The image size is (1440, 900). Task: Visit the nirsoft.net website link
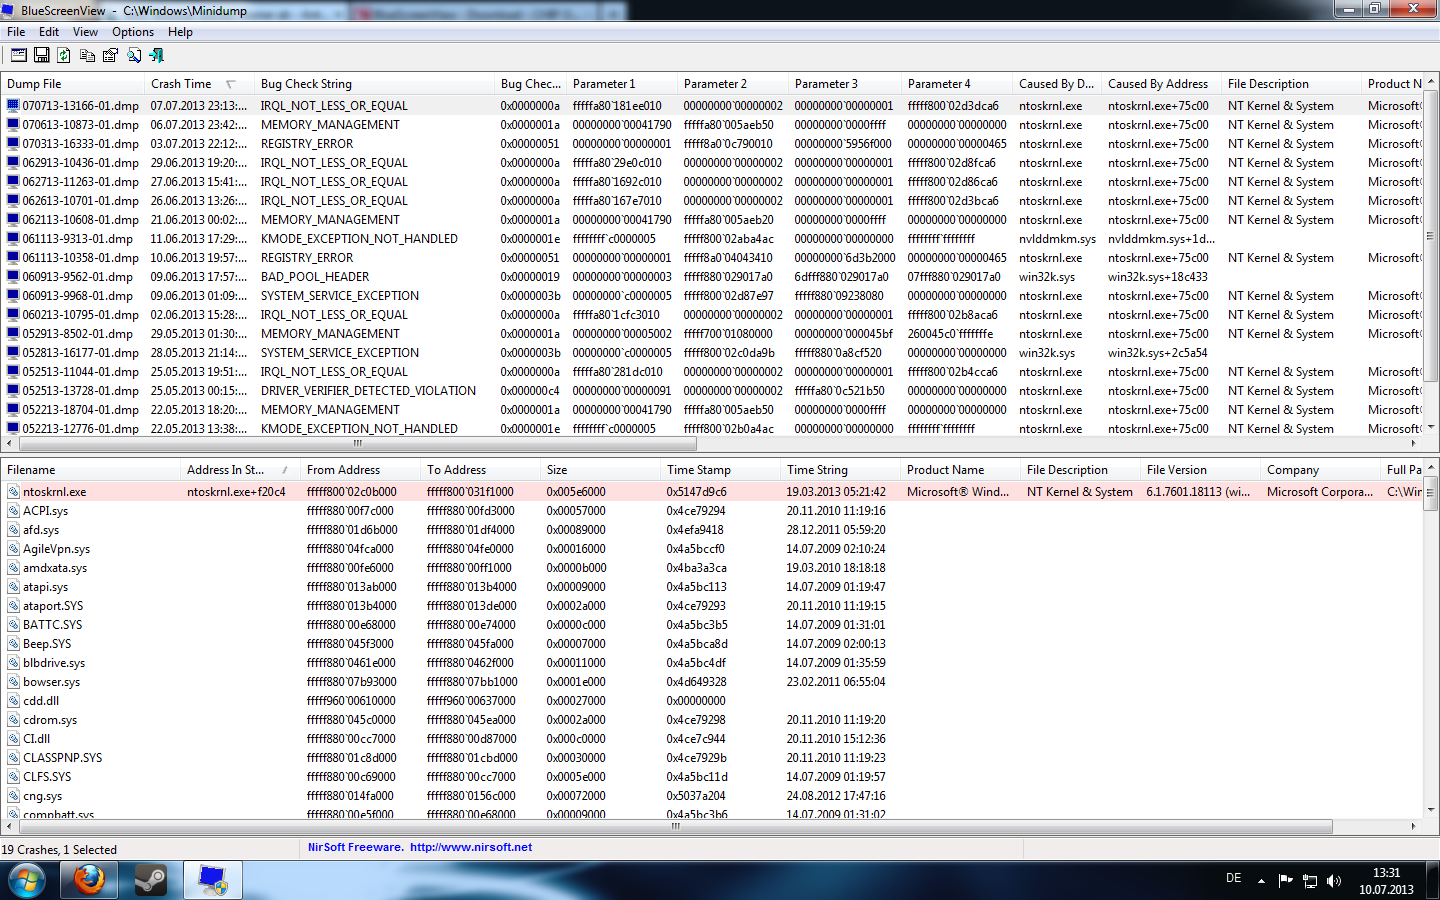click(470, 847)
